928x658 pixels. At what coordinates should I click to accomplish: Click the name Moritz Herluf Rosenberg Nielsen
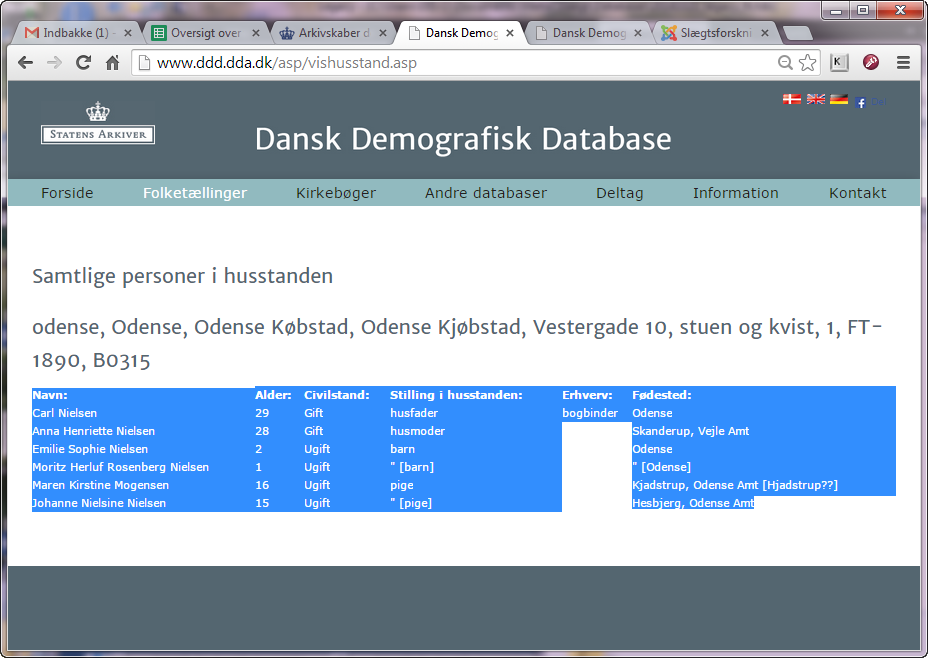tap(120, 467)
